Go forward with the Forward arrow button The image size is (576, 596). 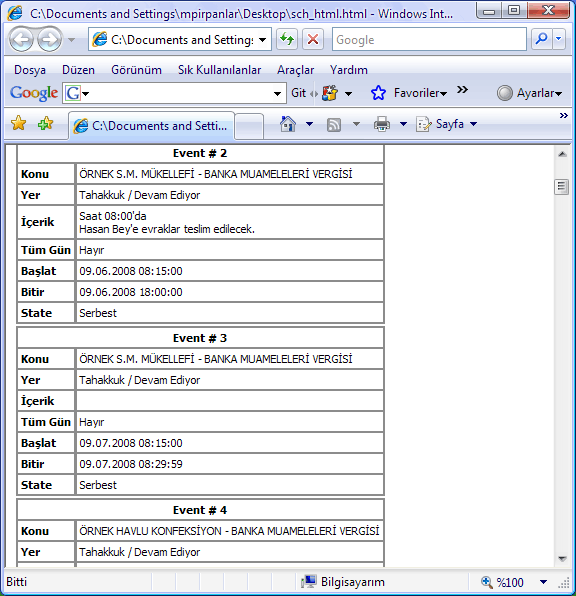49,39
